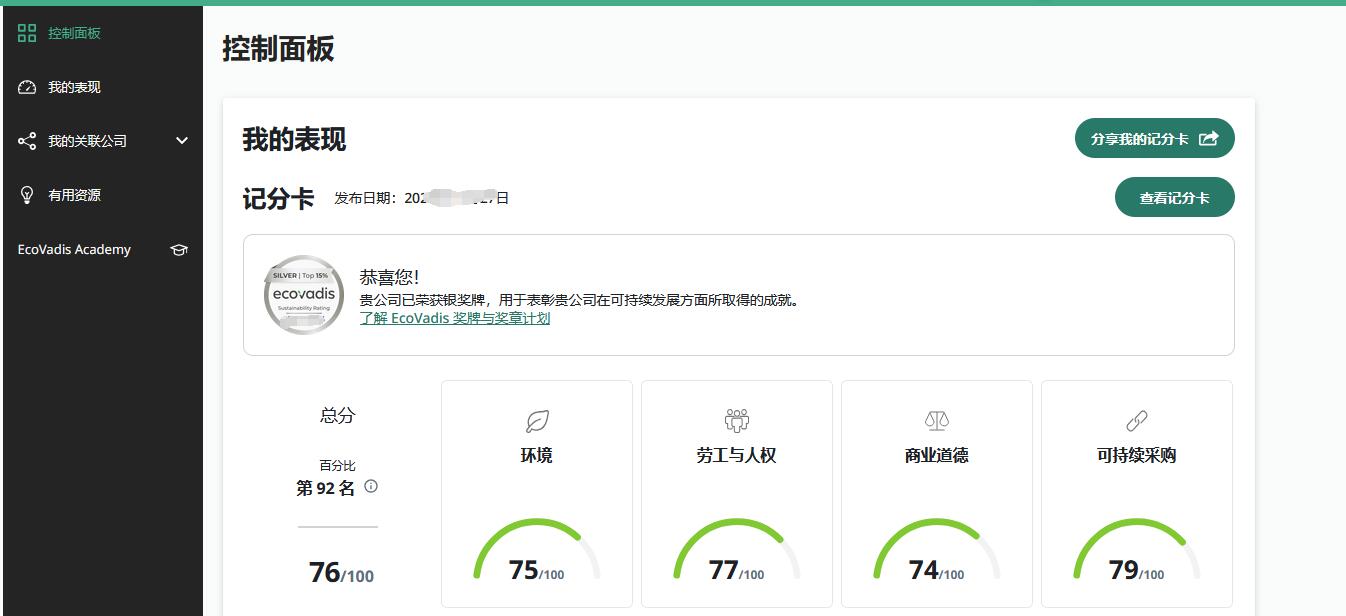
Task: Click the share-nodes icon beside 我的关联公司
Action: 27,141
